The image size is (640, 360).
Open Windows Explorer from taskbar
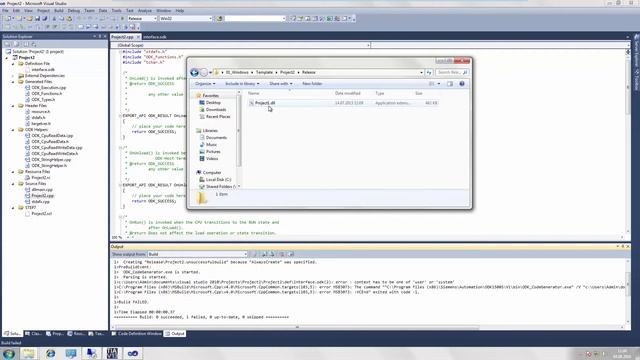[29, 353]
